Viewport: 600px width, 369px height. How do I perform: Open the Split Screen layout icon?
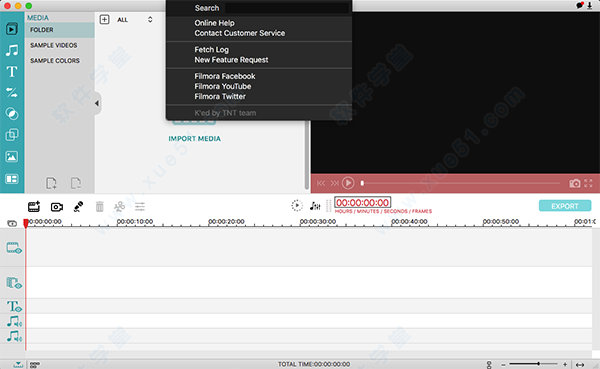point(12,179)
